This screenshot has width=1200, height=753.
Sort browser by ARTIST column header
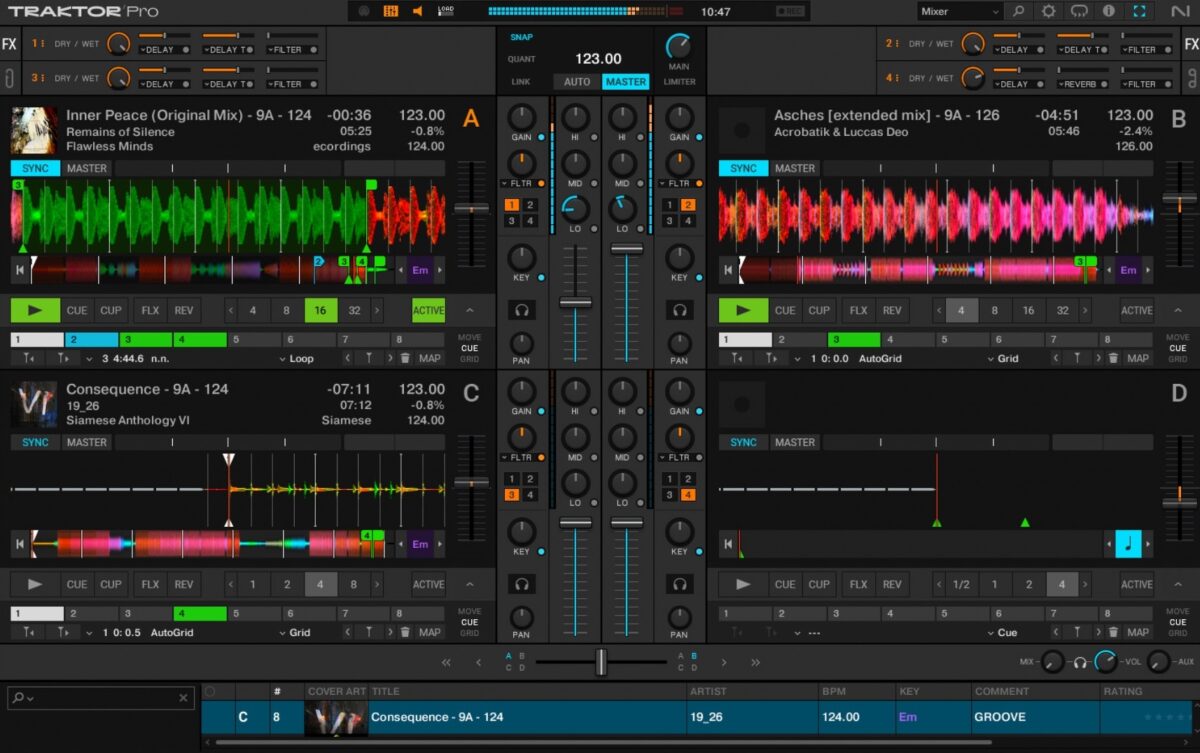(x=750, y=691)
